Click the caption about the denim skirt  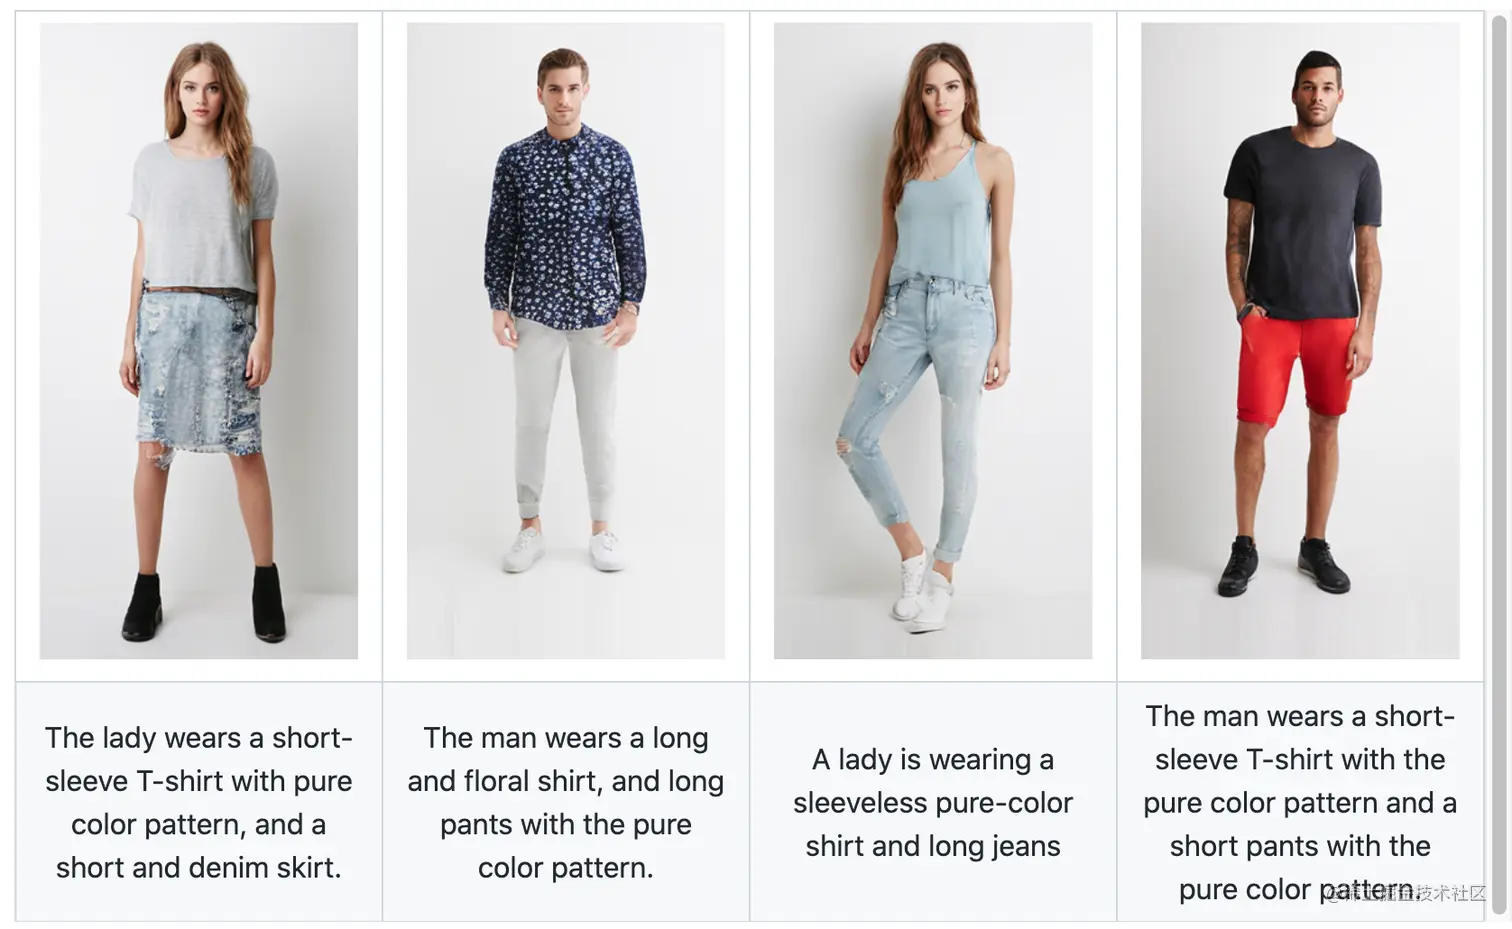(x=199, y=802)
